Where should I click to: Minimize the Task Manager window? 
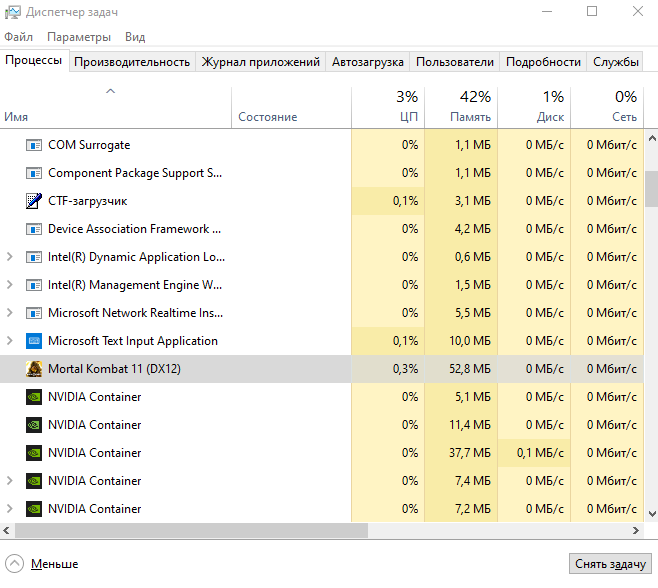point(547,11)
